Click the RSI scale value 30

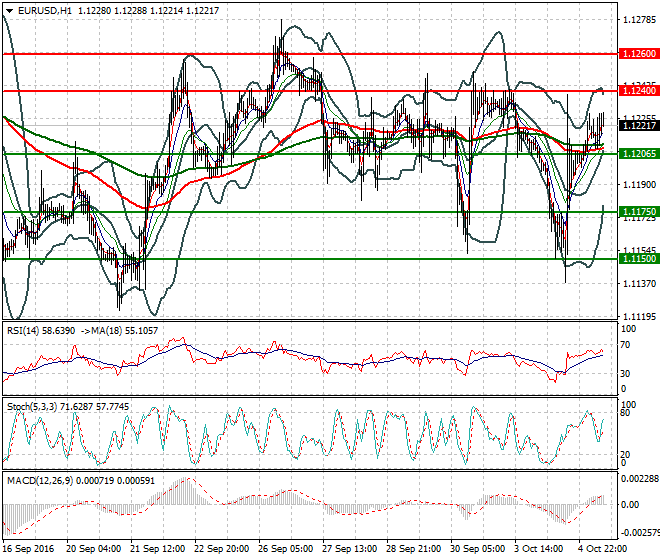625,373
